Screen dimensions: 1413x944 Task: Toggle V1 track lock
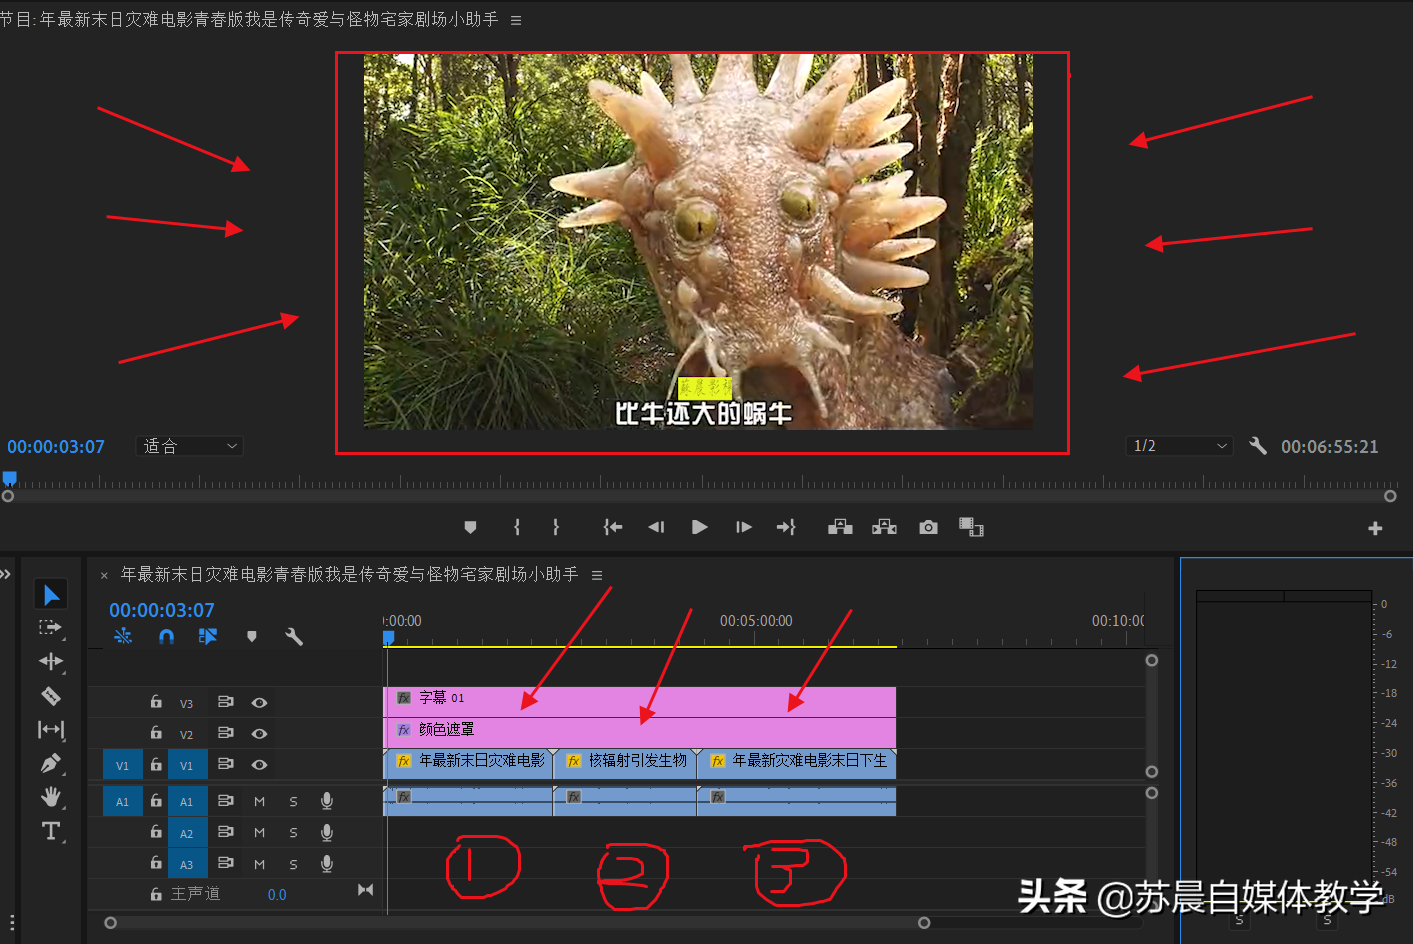pos(156,764)
